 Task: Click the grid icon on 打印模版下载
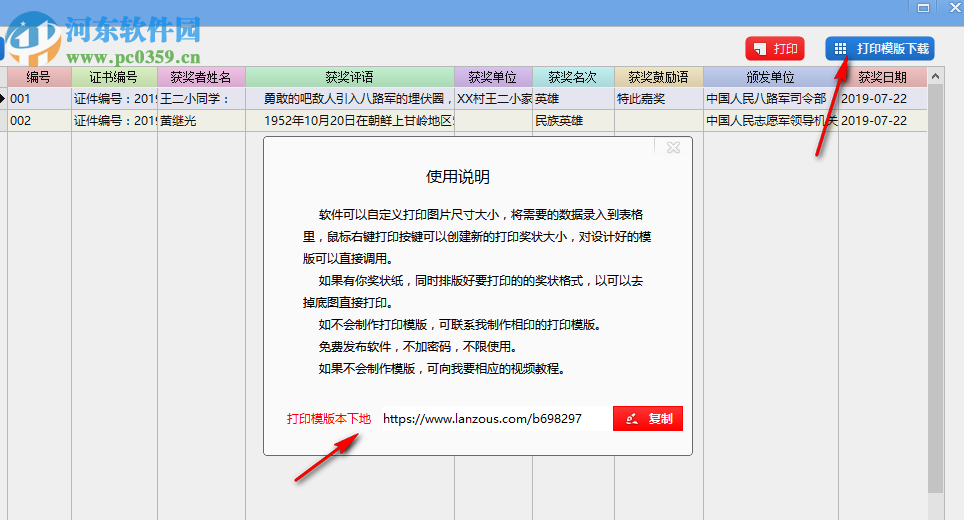pos(840,49)
